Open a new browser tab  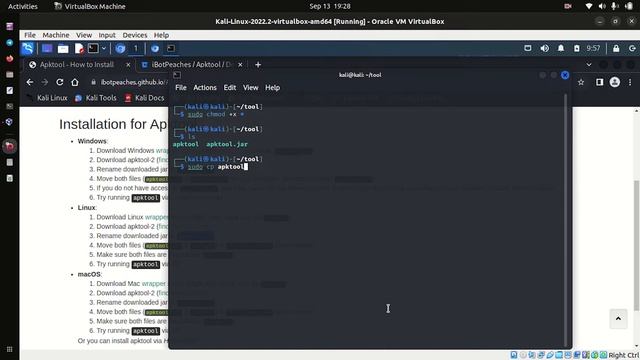(258, 64)
